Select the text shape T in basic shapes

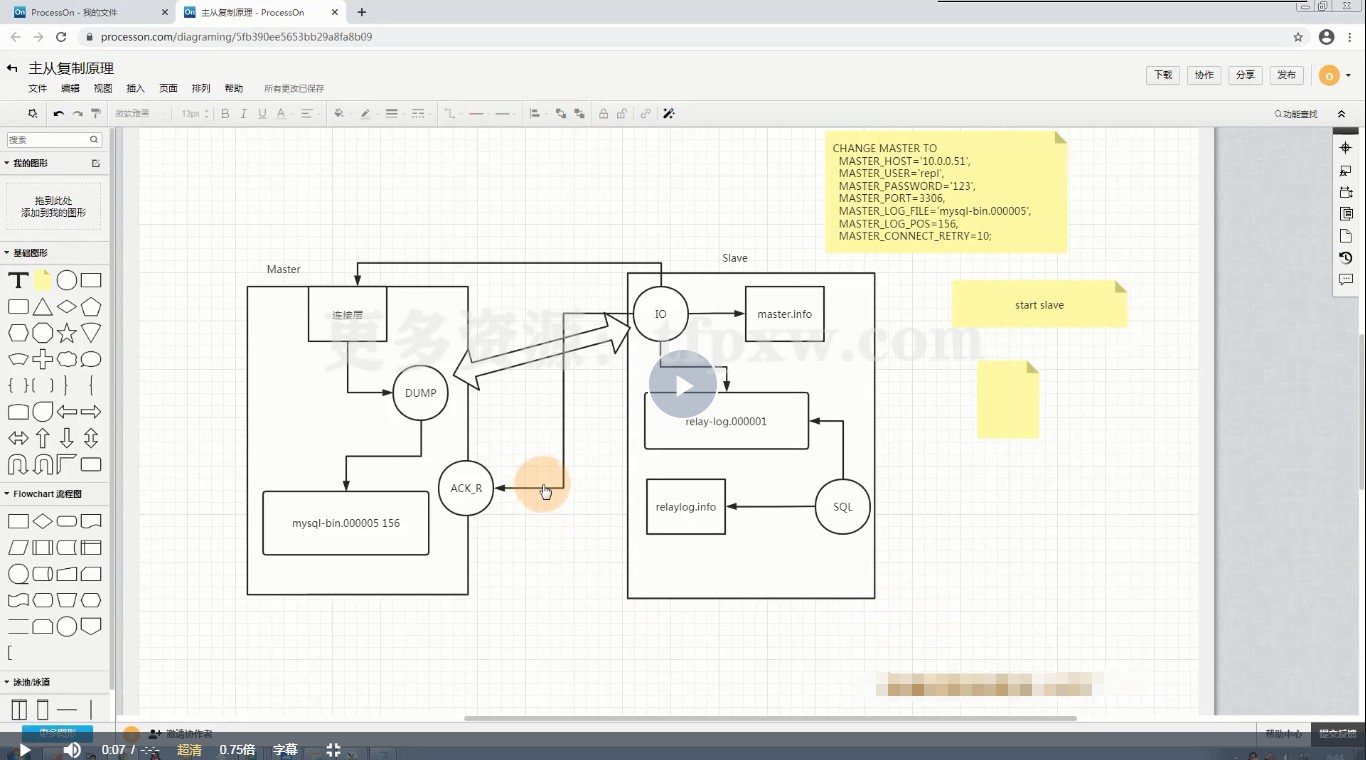(x=18, y=280)
